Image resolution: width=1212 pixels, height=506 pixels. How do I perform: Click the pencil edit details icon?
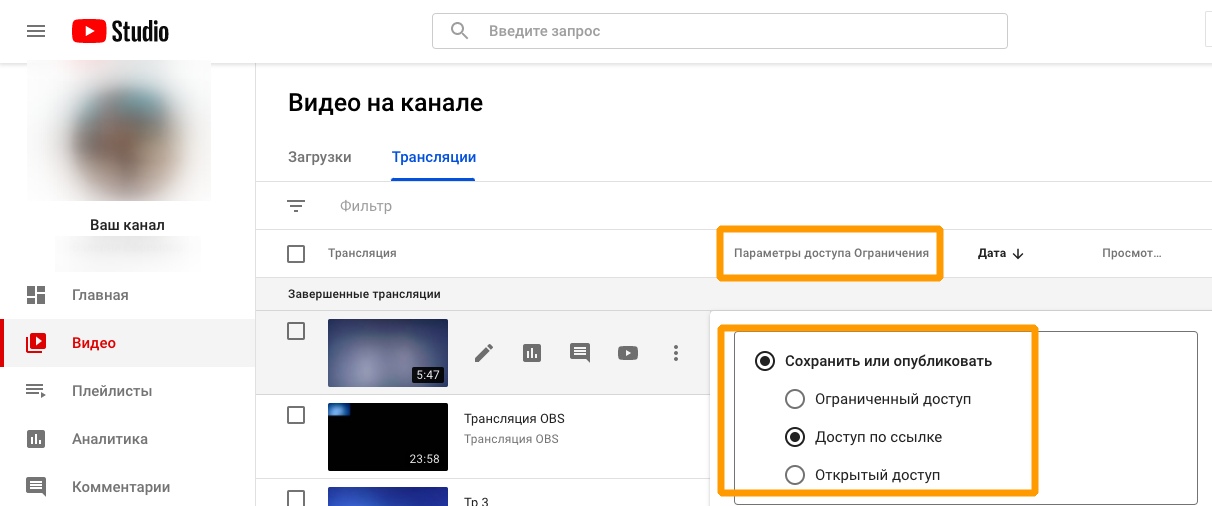(484, 352)
